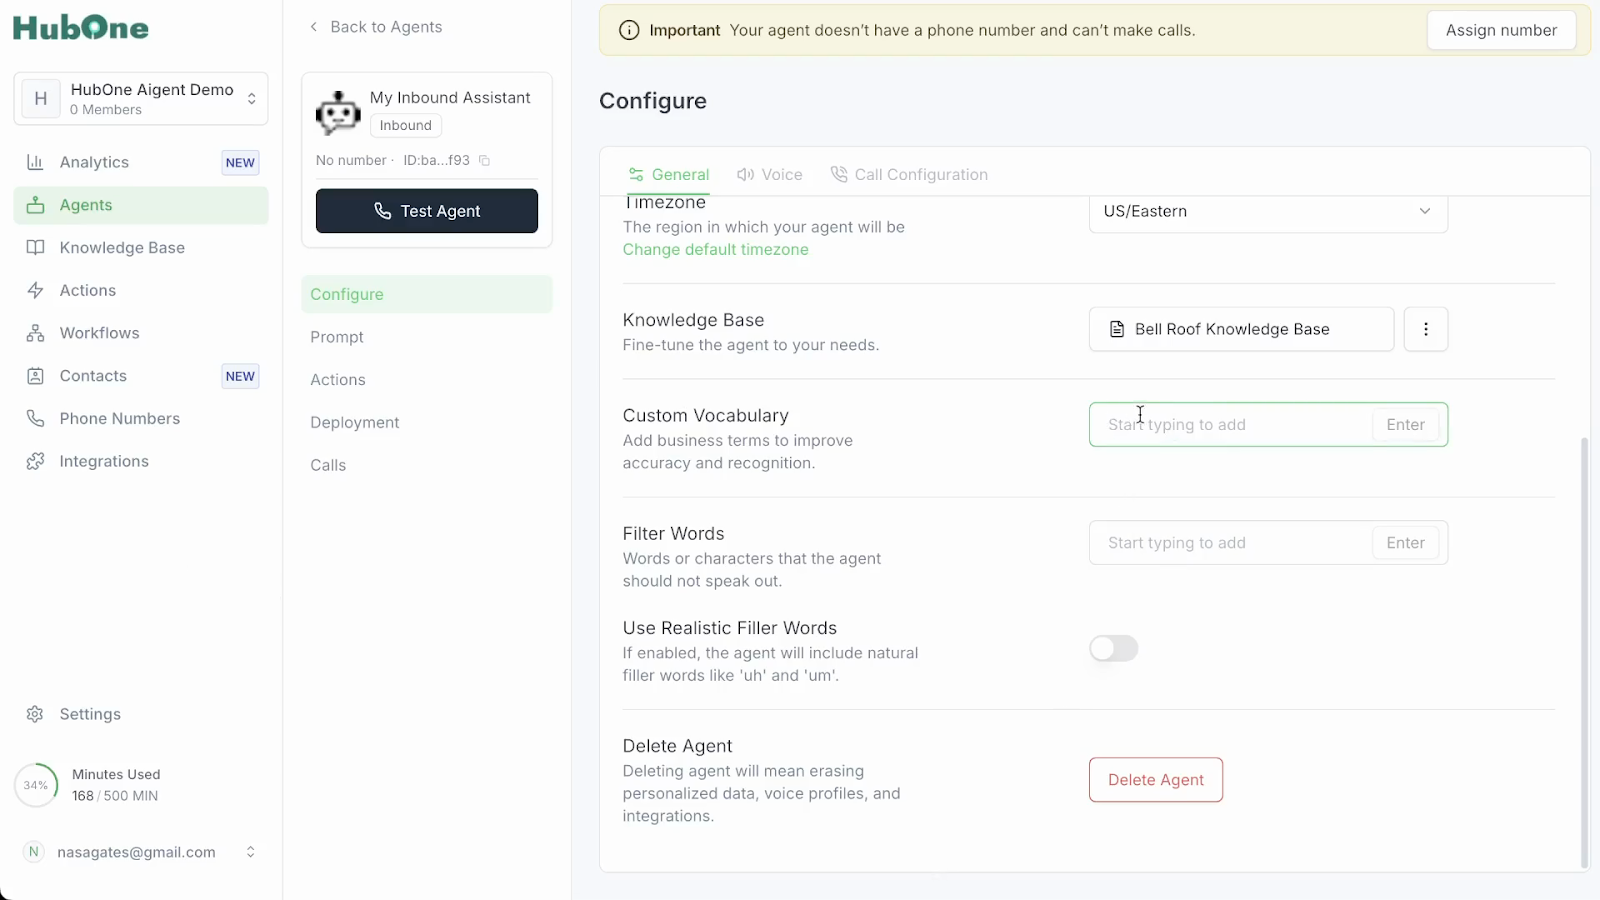Image resolution: width=1600 pixels, height=900 pixels.
Task: Open Analytics from the sidebar chart icon
Action: [35, 162]
